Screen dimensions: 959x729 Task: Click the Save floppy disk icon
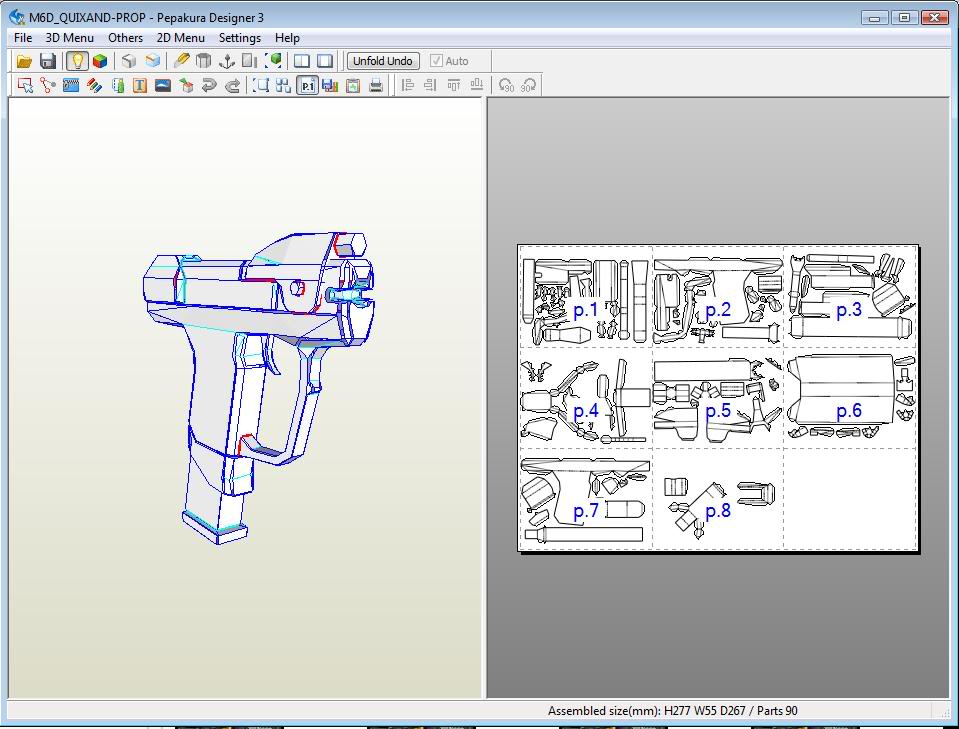point(48,61)
